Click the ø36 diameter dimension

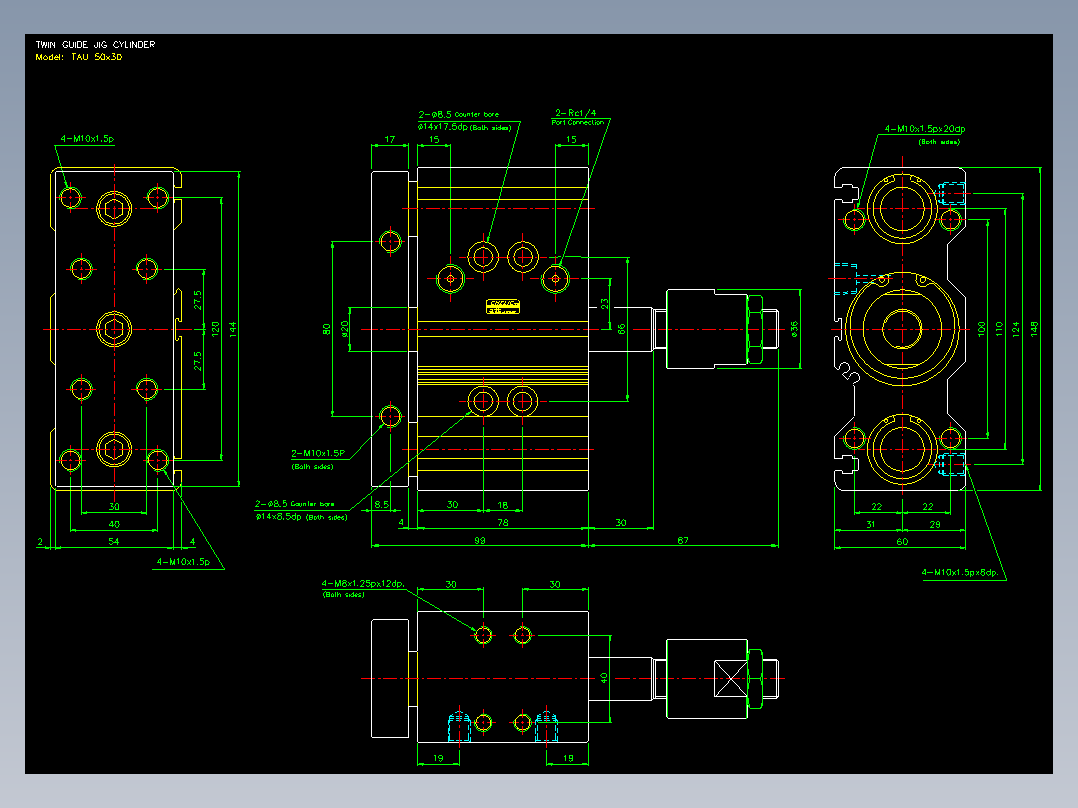point(795,329)
